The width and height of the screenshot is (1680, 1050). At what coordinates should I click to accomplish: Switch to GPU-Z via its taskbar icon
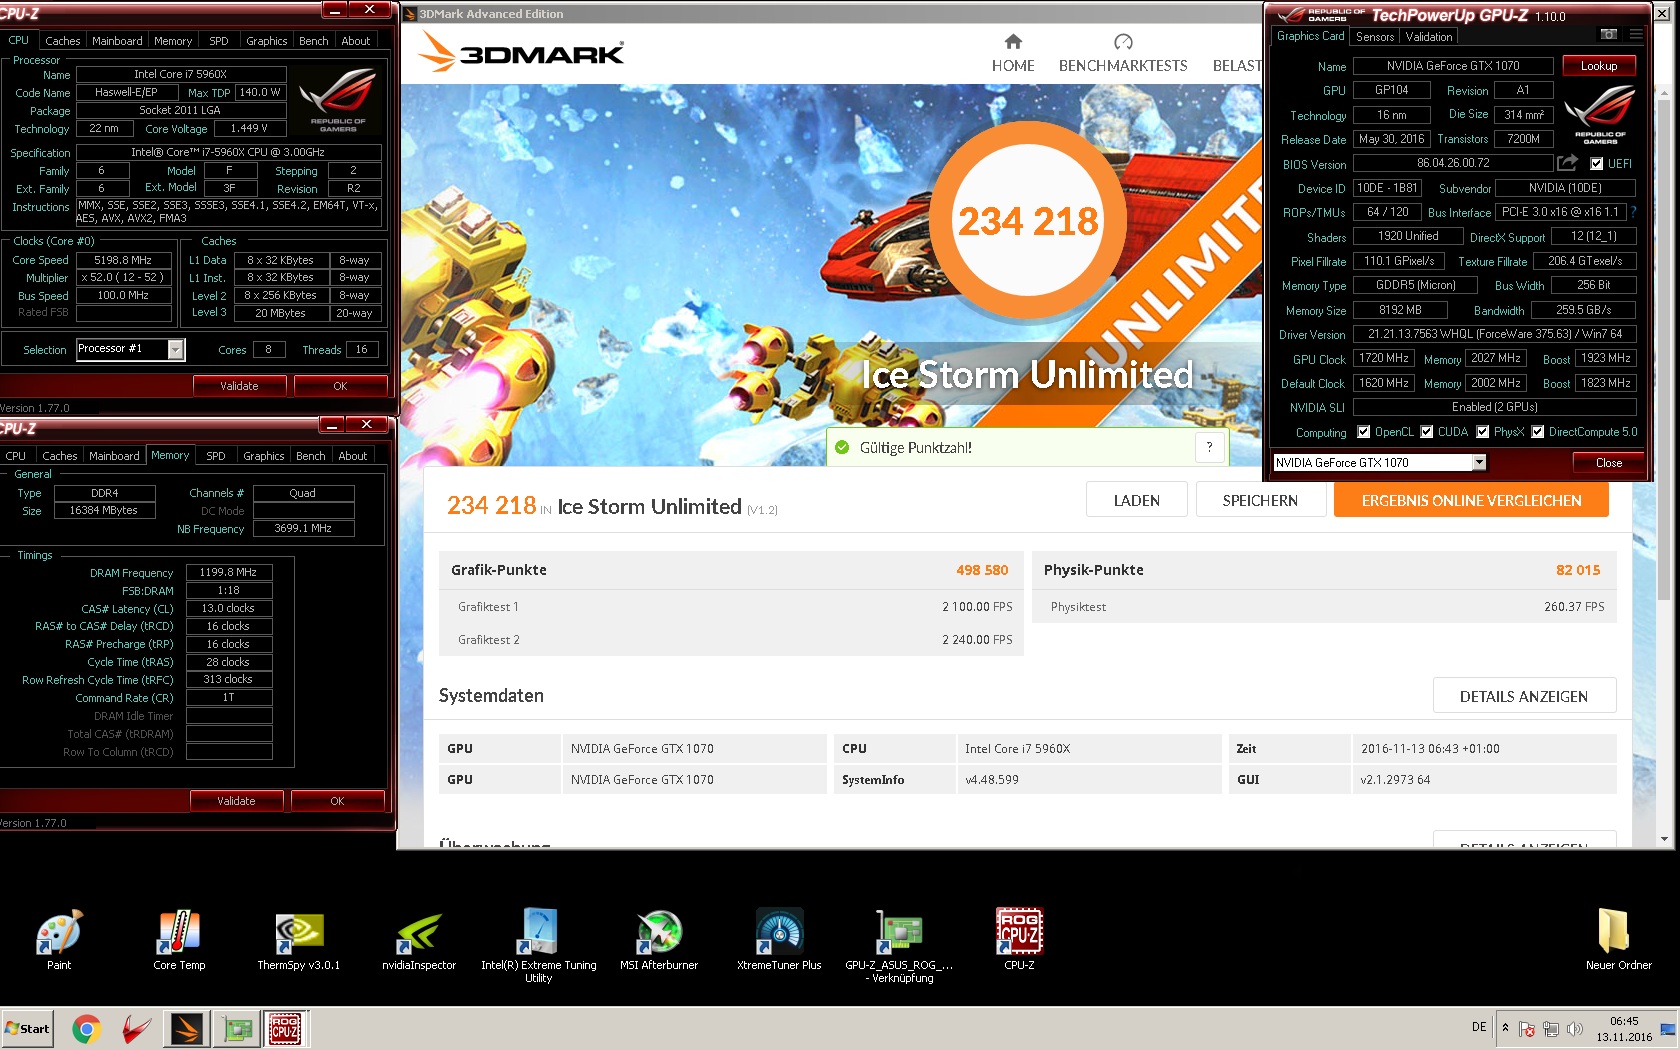(237, 1028)
